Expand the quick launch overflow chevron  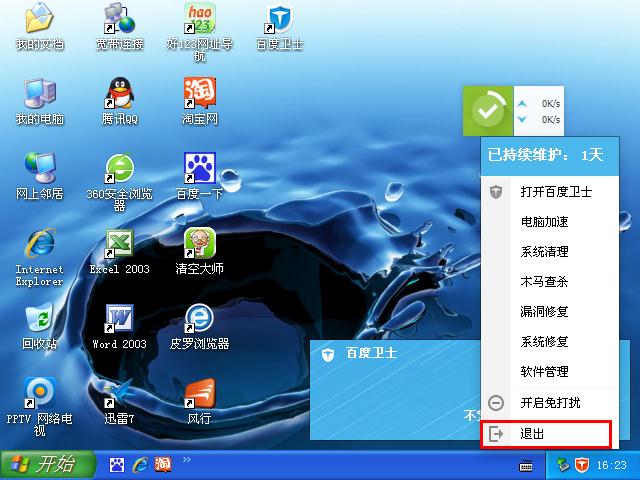(186, 460)
